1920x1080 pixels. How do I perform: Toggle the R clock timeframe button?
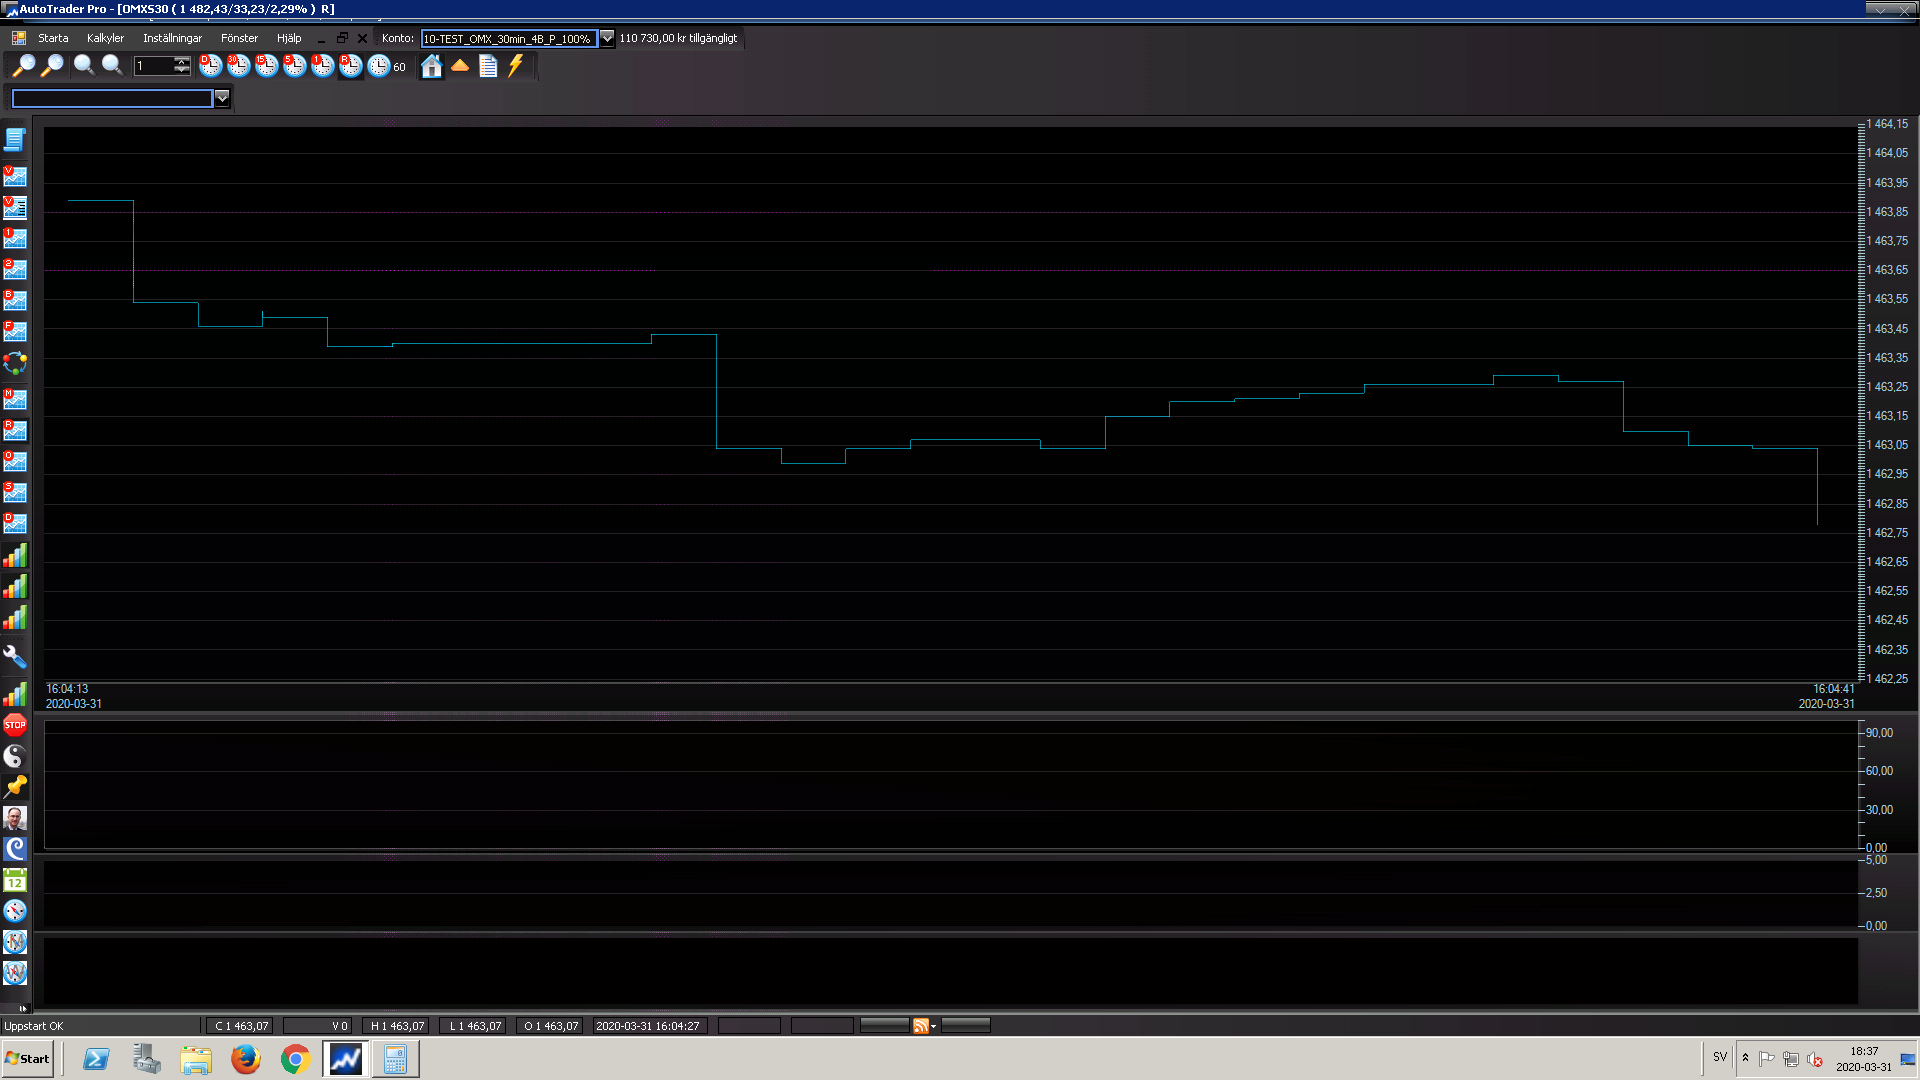[x=350, y=66]
